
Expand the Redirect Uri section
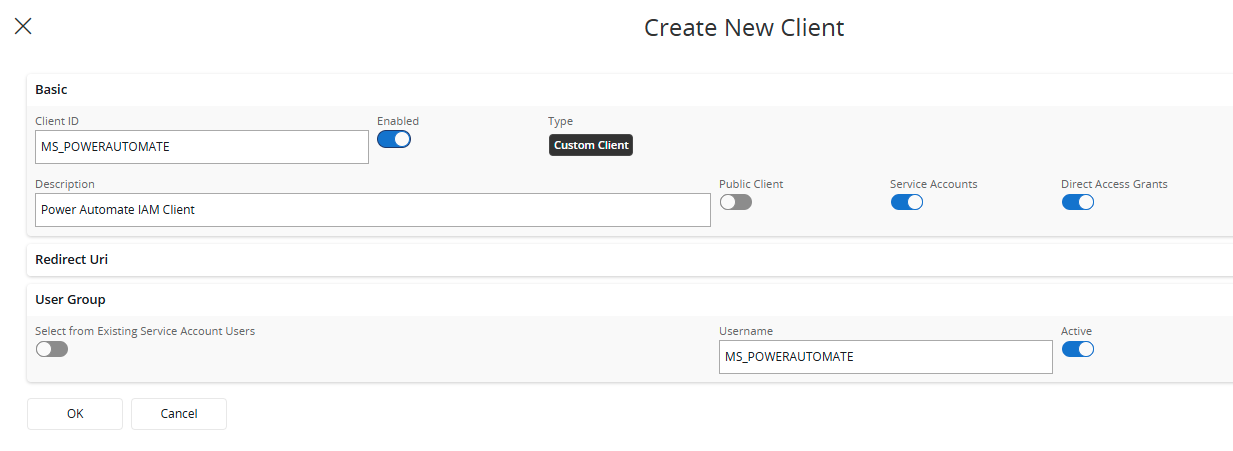coord(72,259)
